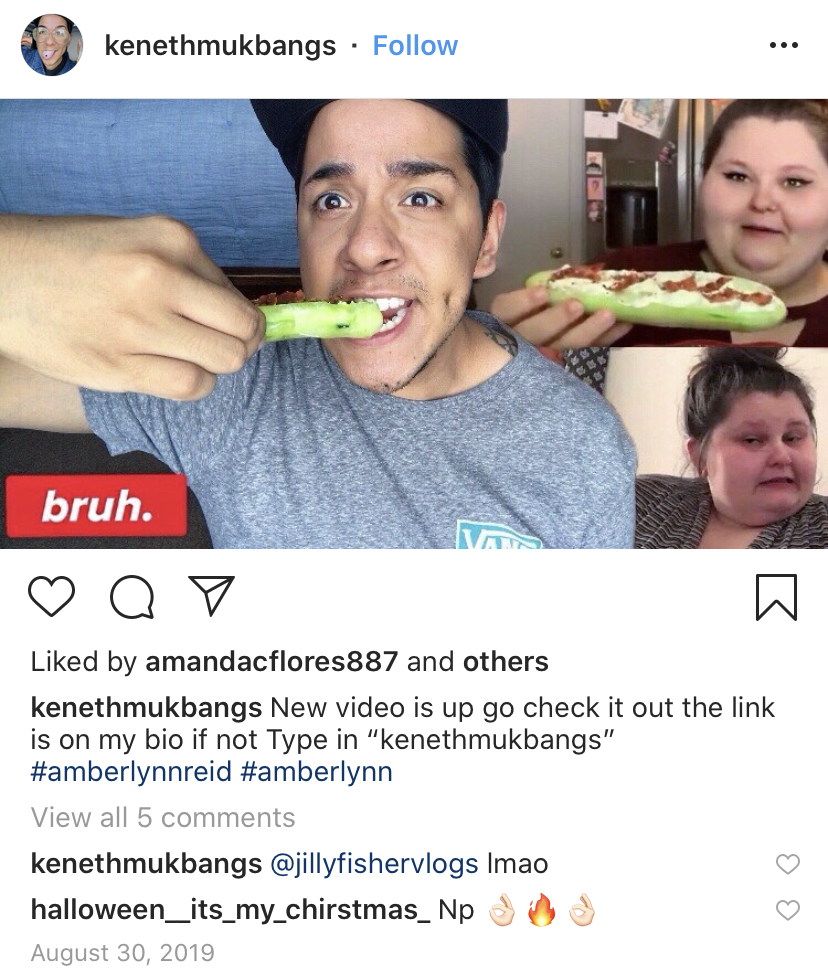
Task: Open hashtag #amberlynn
Action: 316,772
